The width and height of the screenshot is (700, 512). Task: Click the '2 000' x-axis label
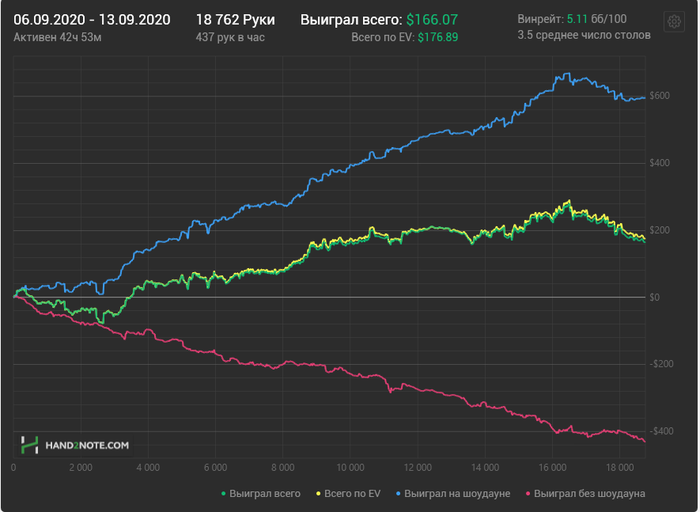click(81, 468)
